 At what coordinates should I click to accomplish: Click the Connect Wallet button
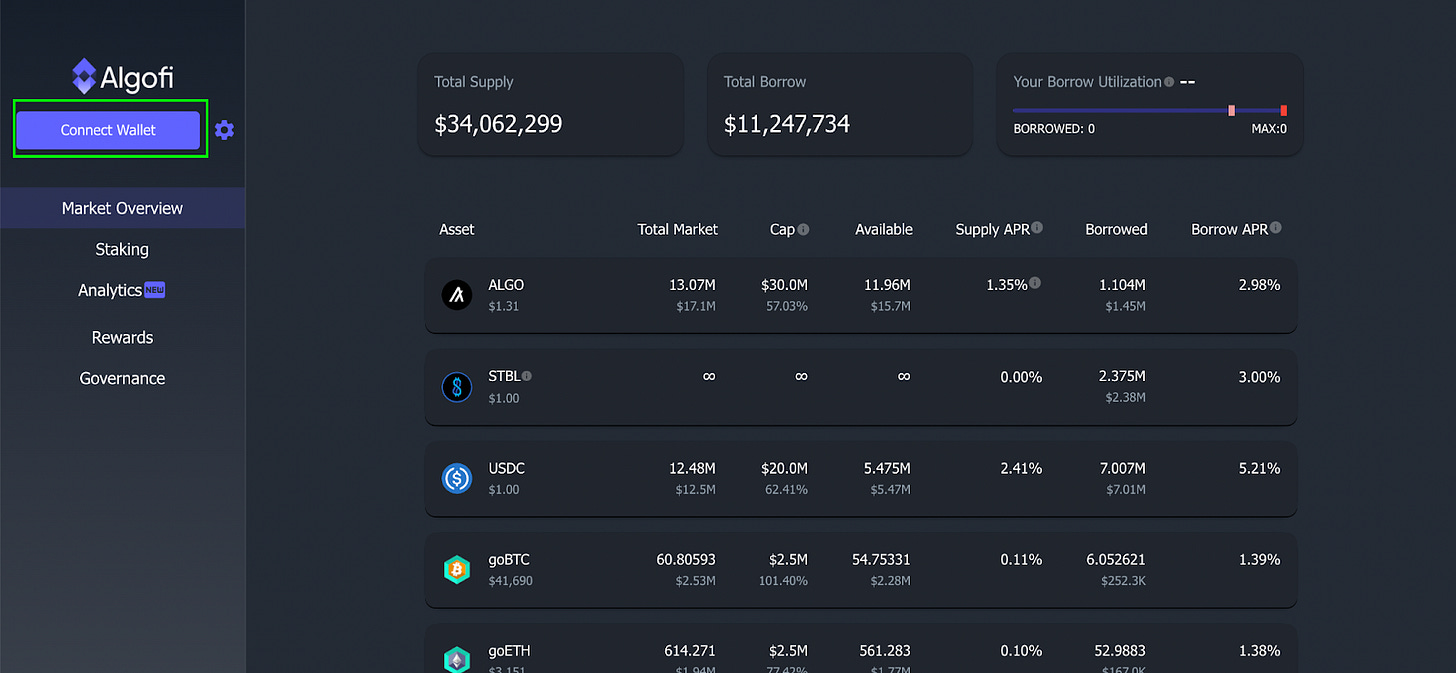coord(108,130)
